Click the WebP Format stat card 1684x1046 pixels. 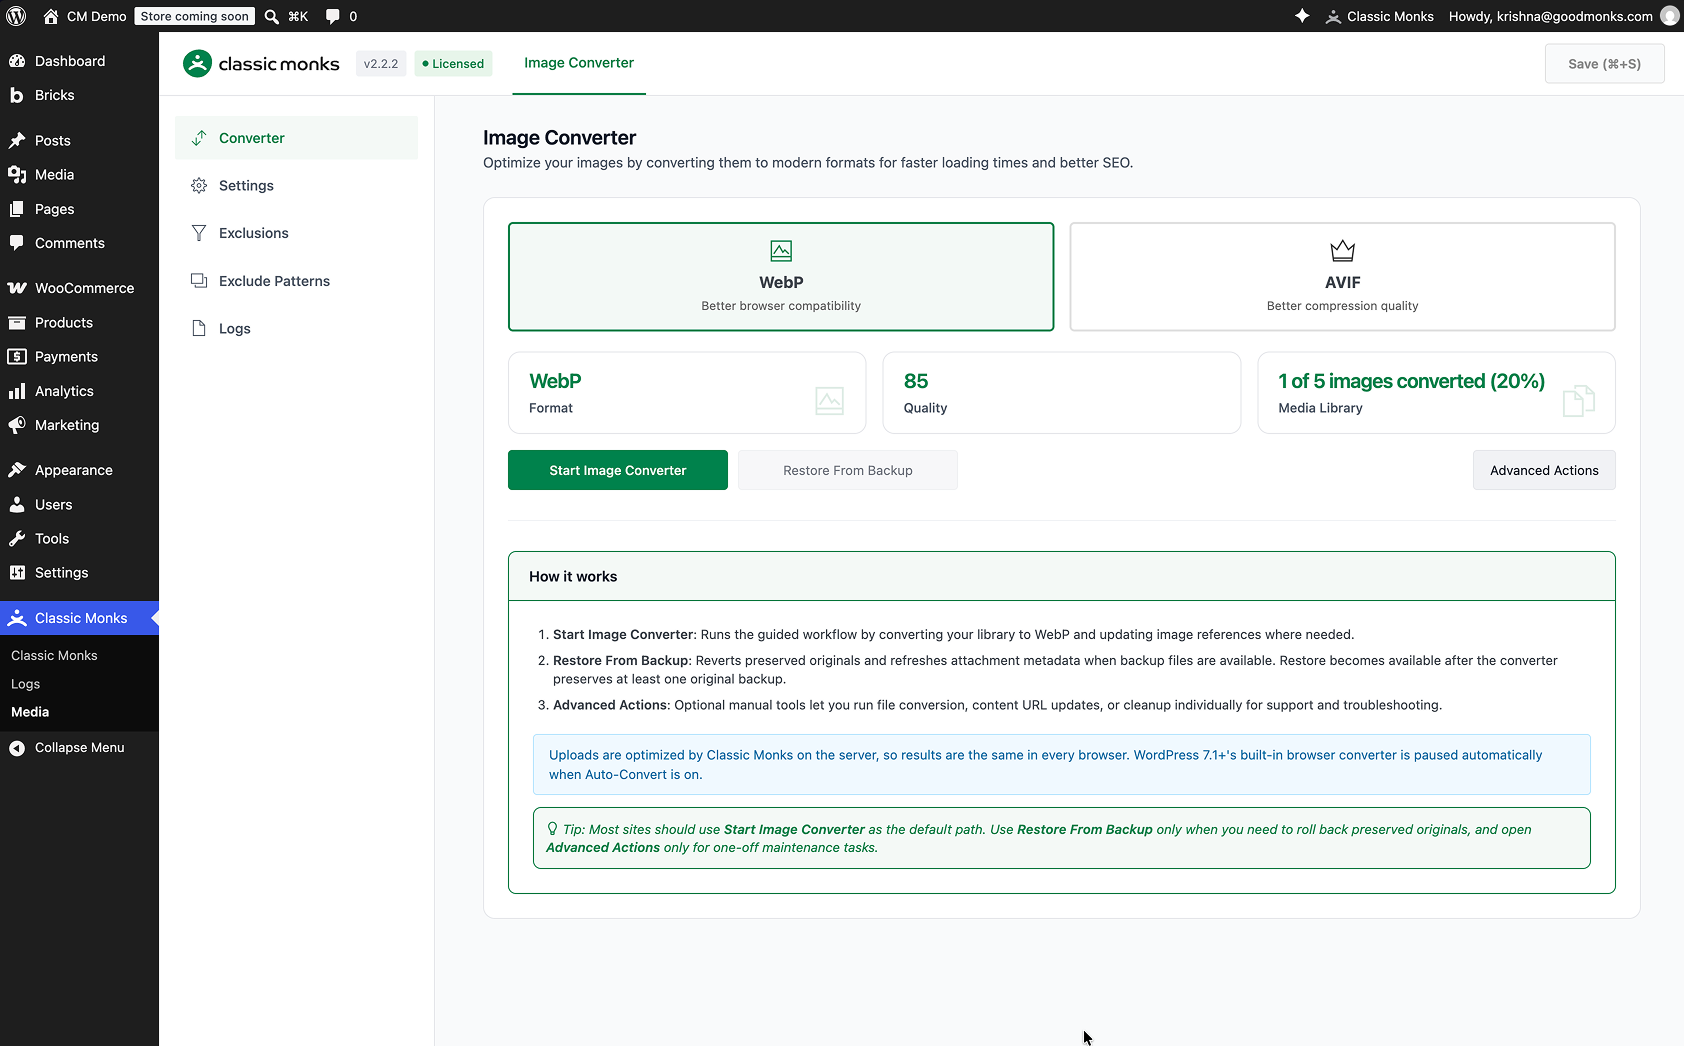tap(687, 393)
